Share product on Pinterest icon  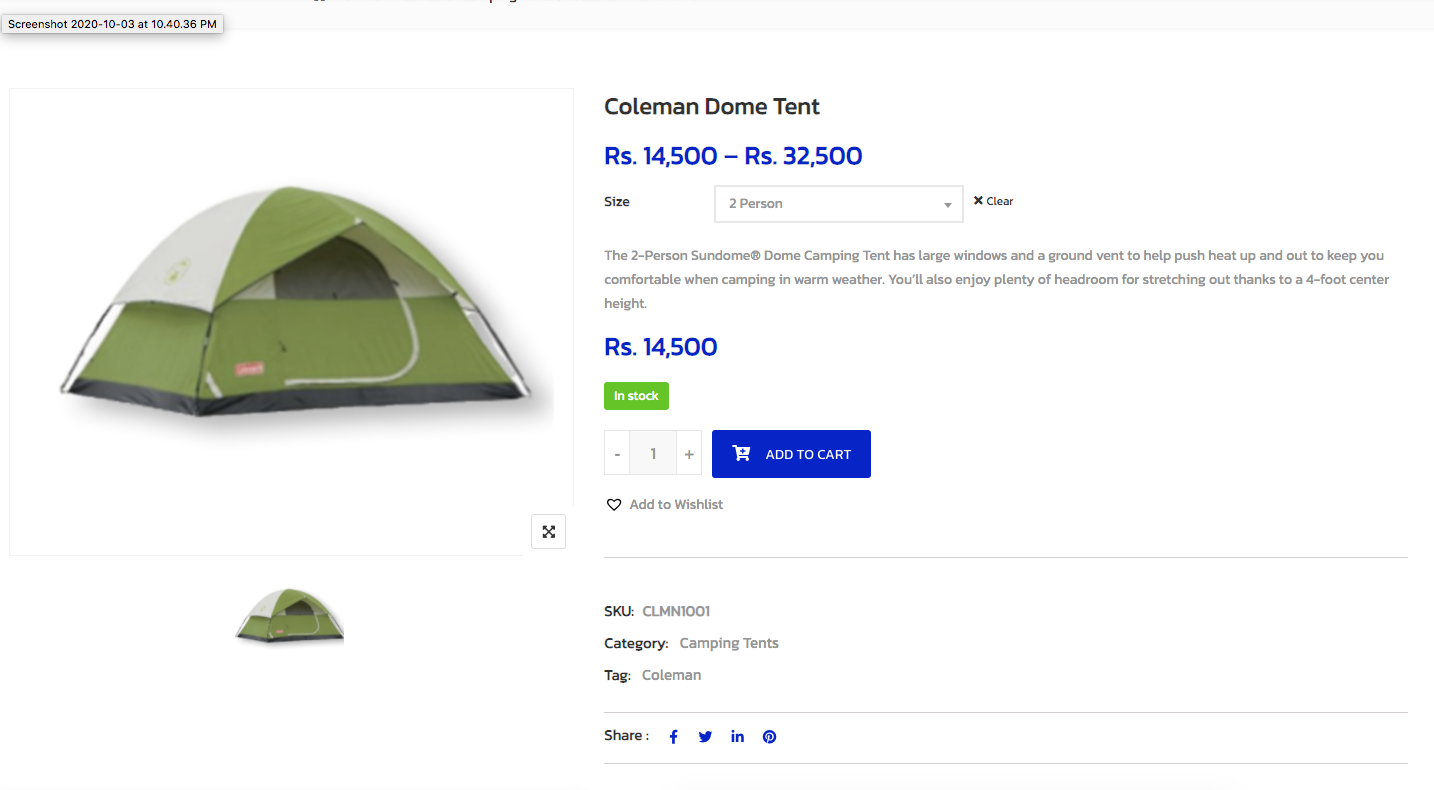[769, 737]
